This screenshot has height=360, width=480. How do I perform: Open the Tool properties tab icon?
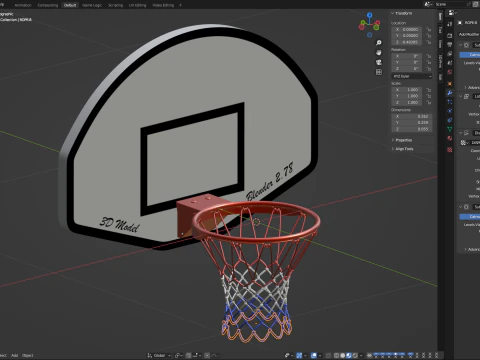(450, 24)
